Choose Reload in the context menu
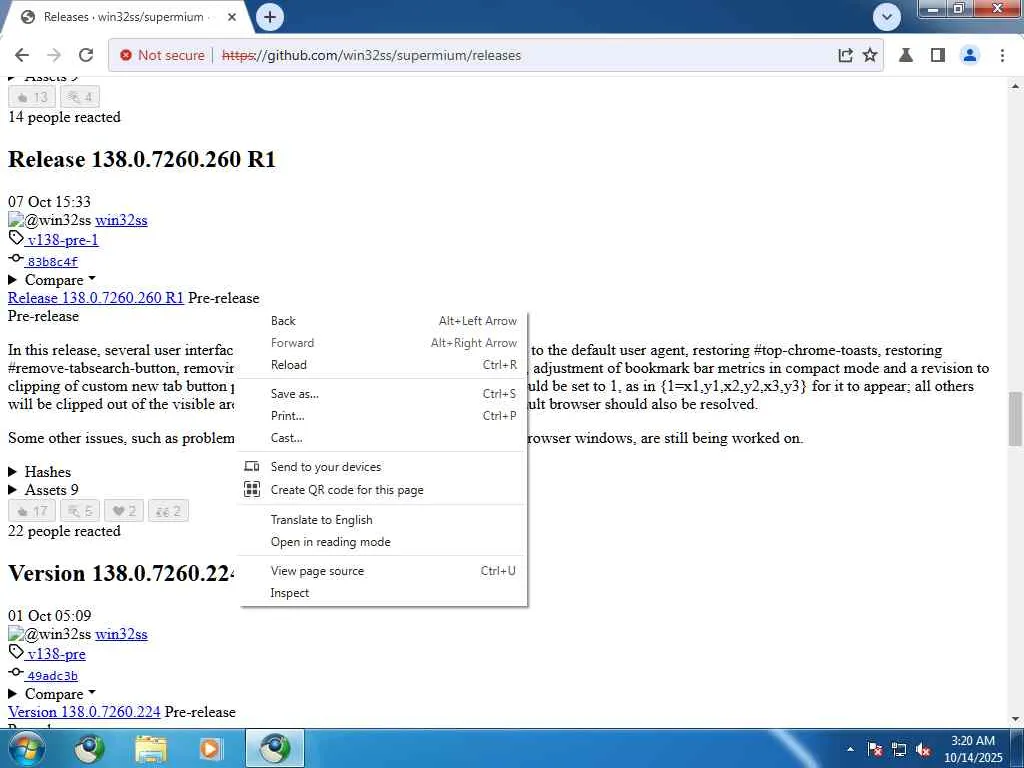The width and height of the screenshot is (1024, 768). [383, 365]
